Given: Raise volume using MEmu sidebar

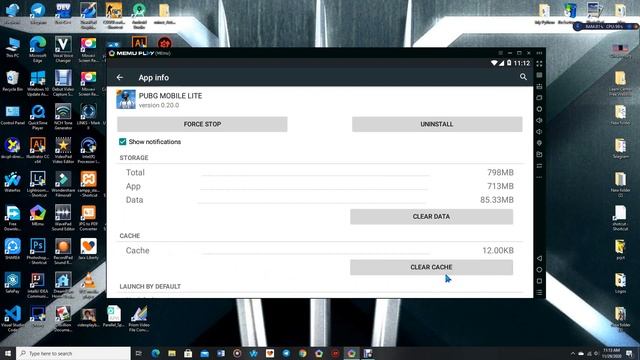Looking at the screenshot, I should (x=539, y=120).
